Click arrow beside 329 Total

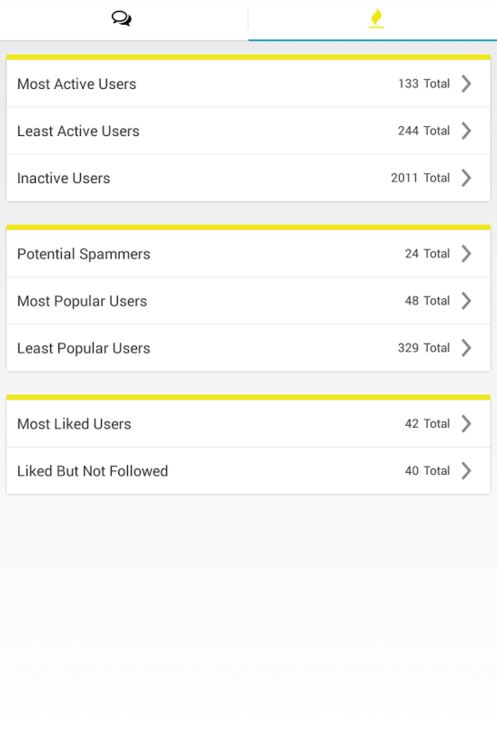(466, 348)
